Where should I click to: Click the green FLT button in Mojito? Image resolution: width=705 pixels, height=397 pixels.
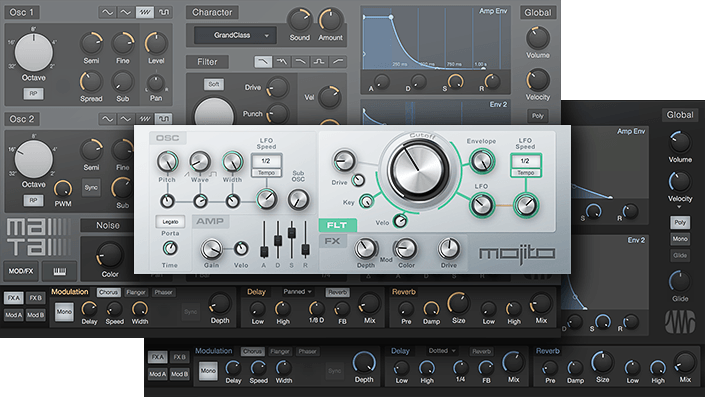point(337,225)
